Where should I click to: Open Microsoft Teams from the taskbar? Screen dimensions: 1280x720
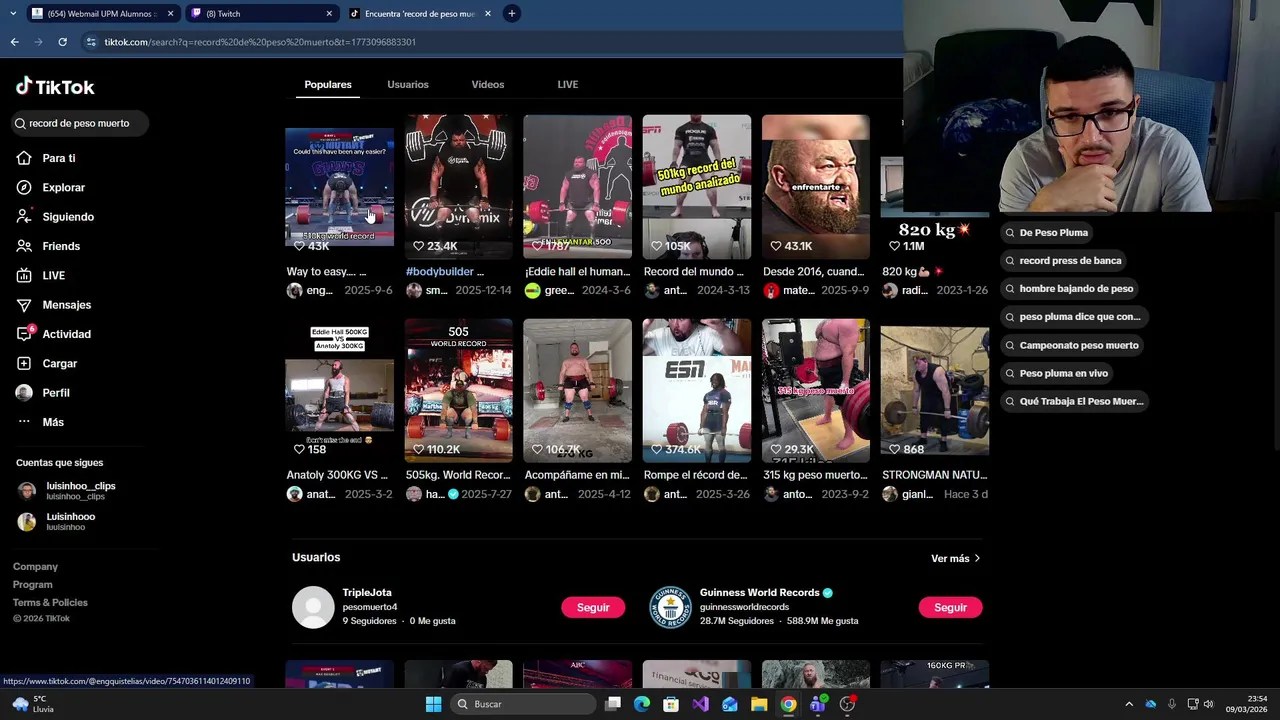818,704
